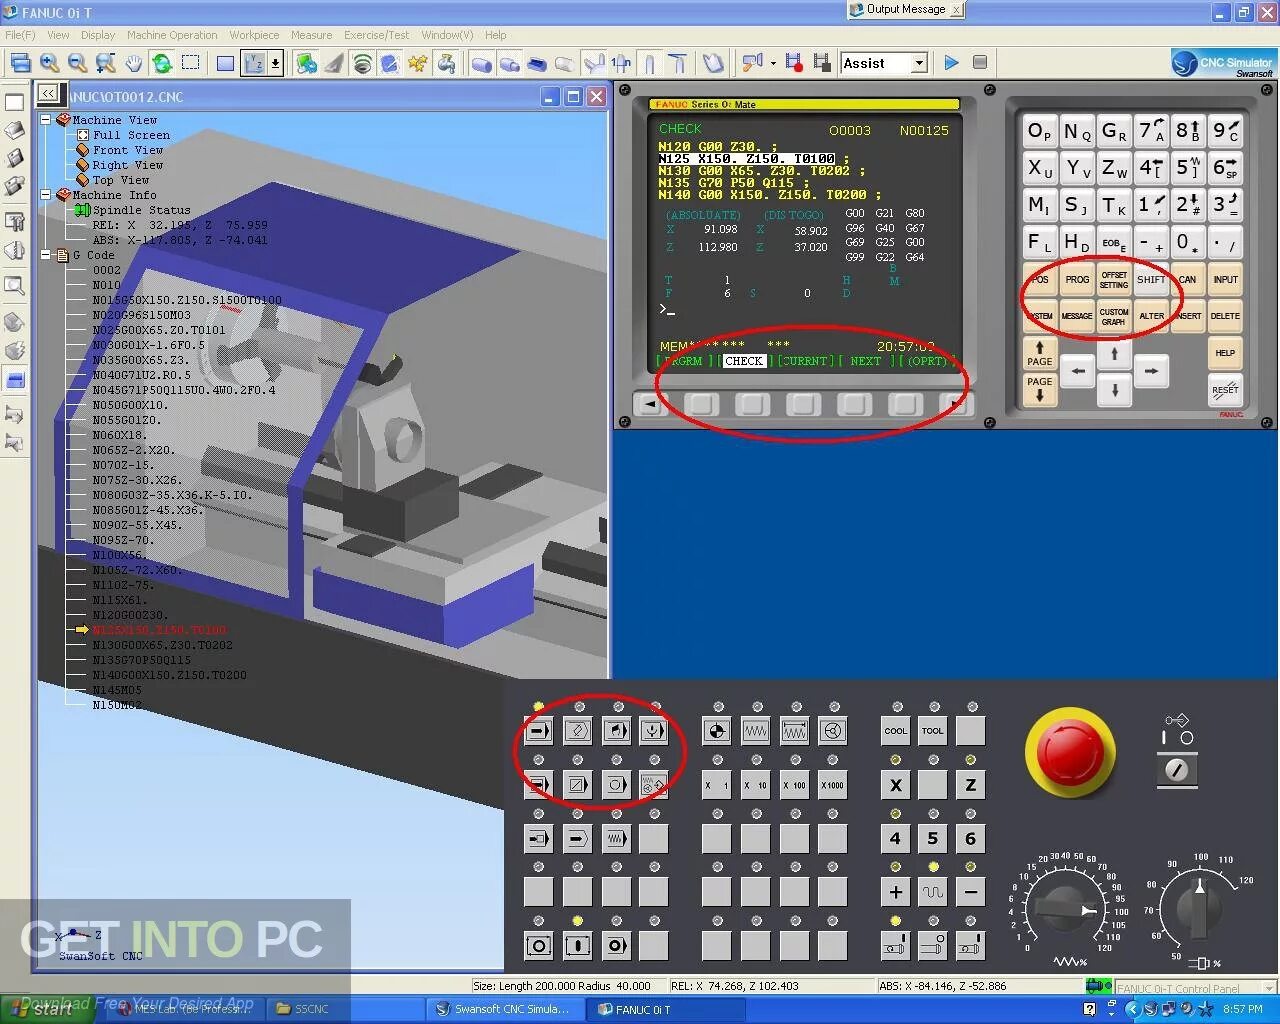Toggle reference return (home) mode button

click(x=717, y=731)
